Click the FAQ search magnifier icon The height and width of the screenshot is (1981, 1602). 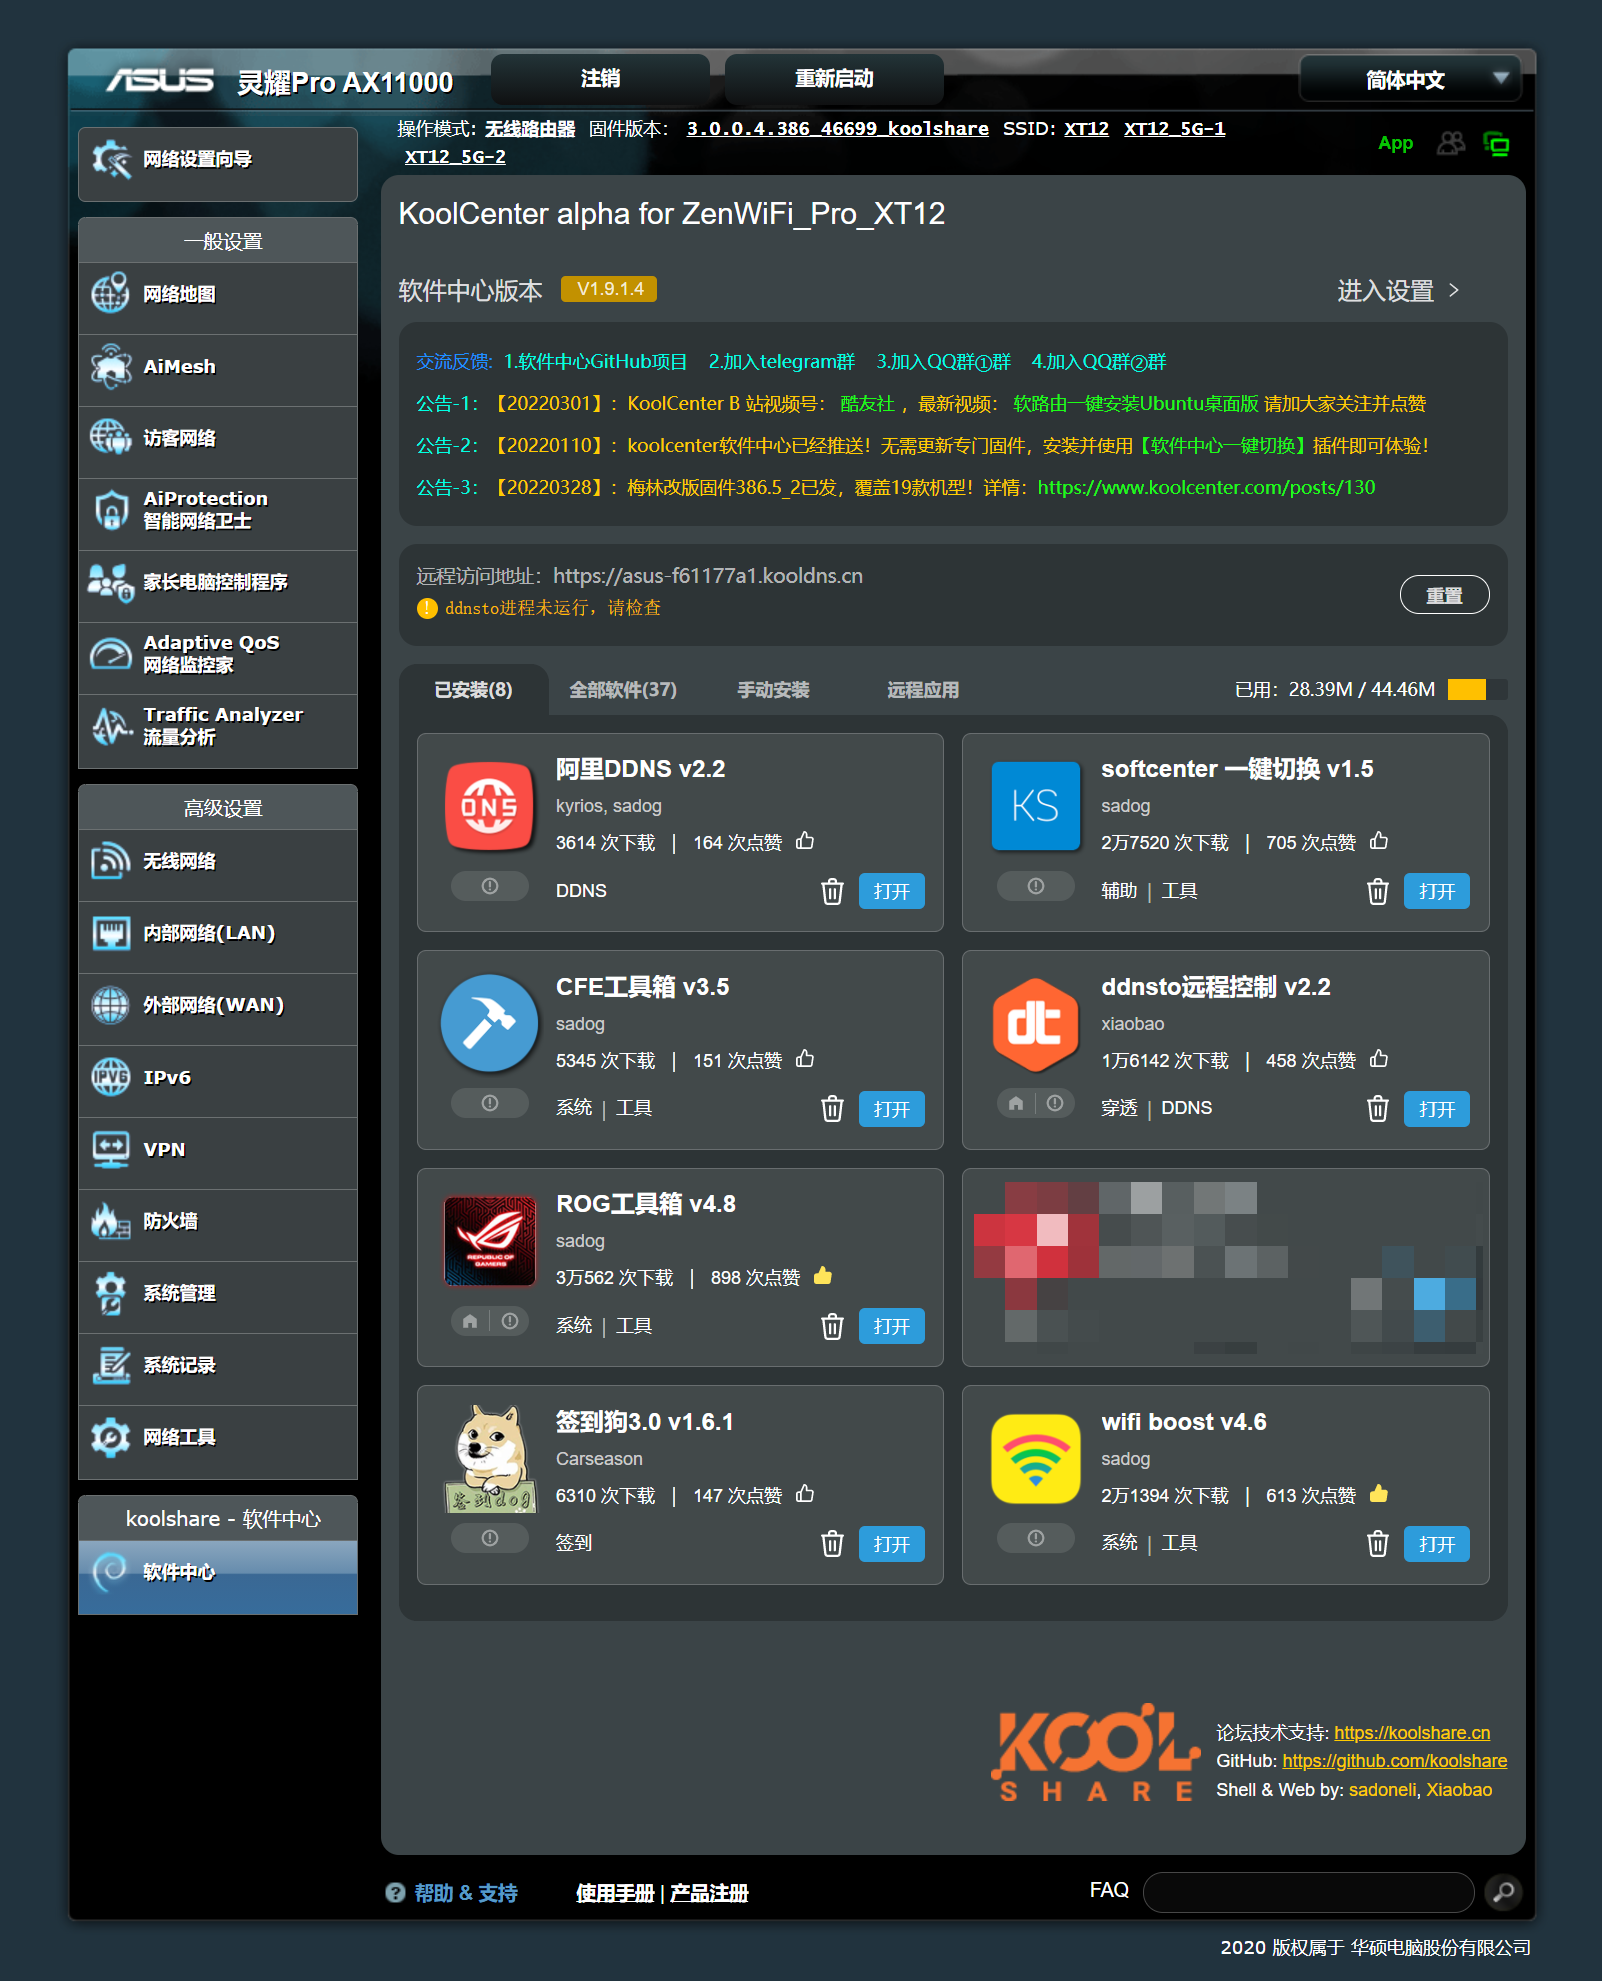click(1503, 1891)
